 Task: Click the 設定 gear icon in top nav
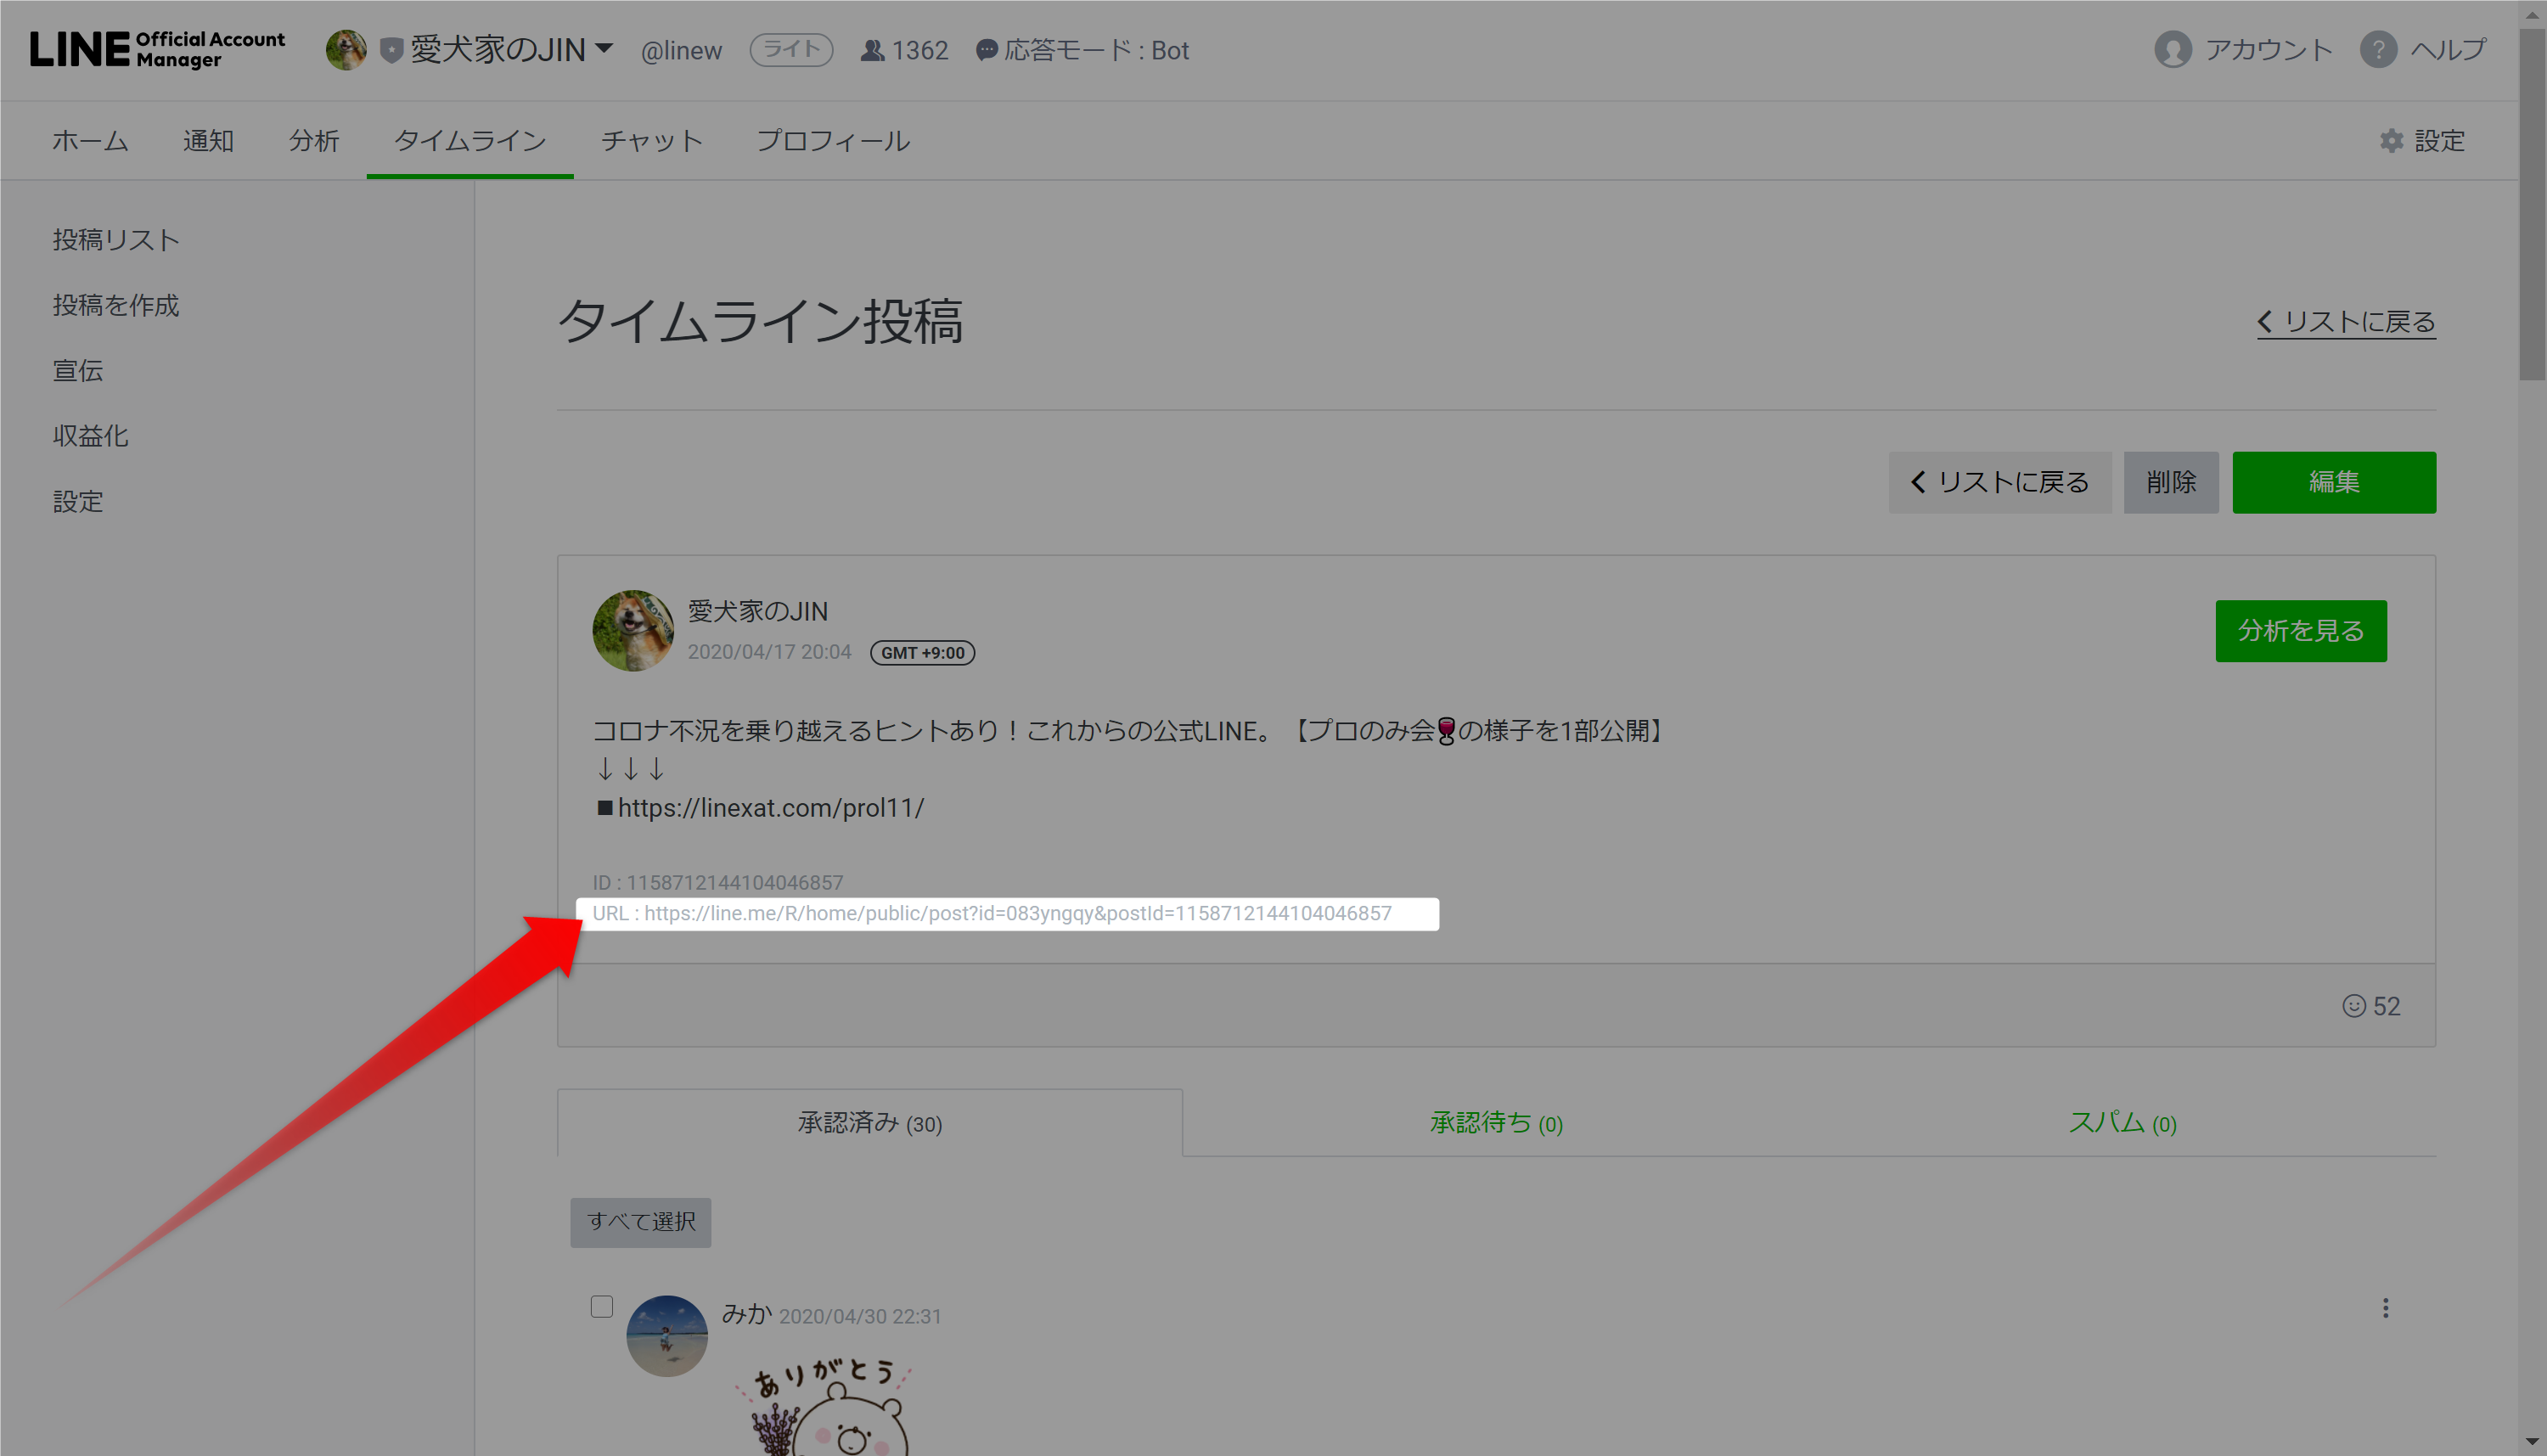pos(2391,141)
